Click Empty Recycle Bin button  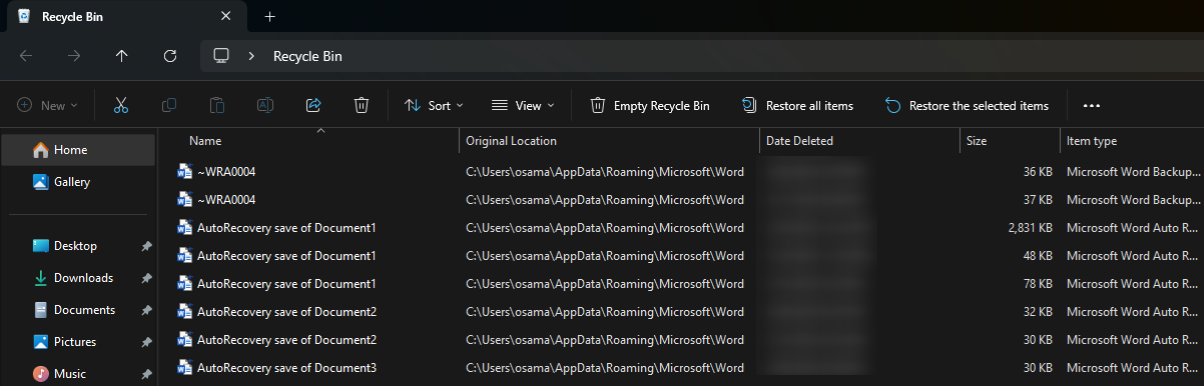pos(650,105)
